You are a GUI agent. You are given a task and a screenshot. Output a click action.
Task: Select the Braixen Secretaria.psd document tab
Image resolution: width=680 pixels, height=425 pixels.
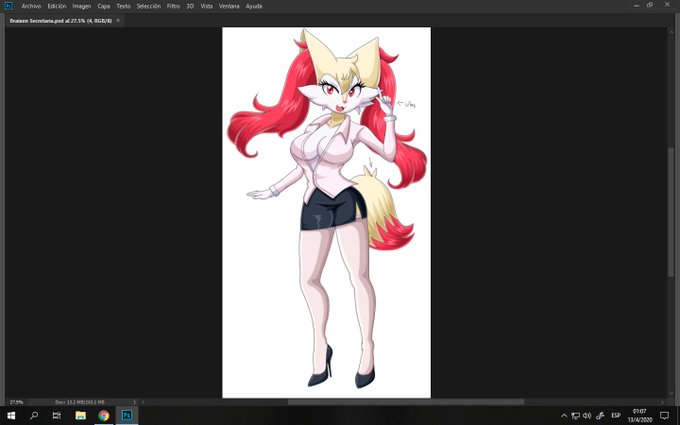(x=61, y=21)
